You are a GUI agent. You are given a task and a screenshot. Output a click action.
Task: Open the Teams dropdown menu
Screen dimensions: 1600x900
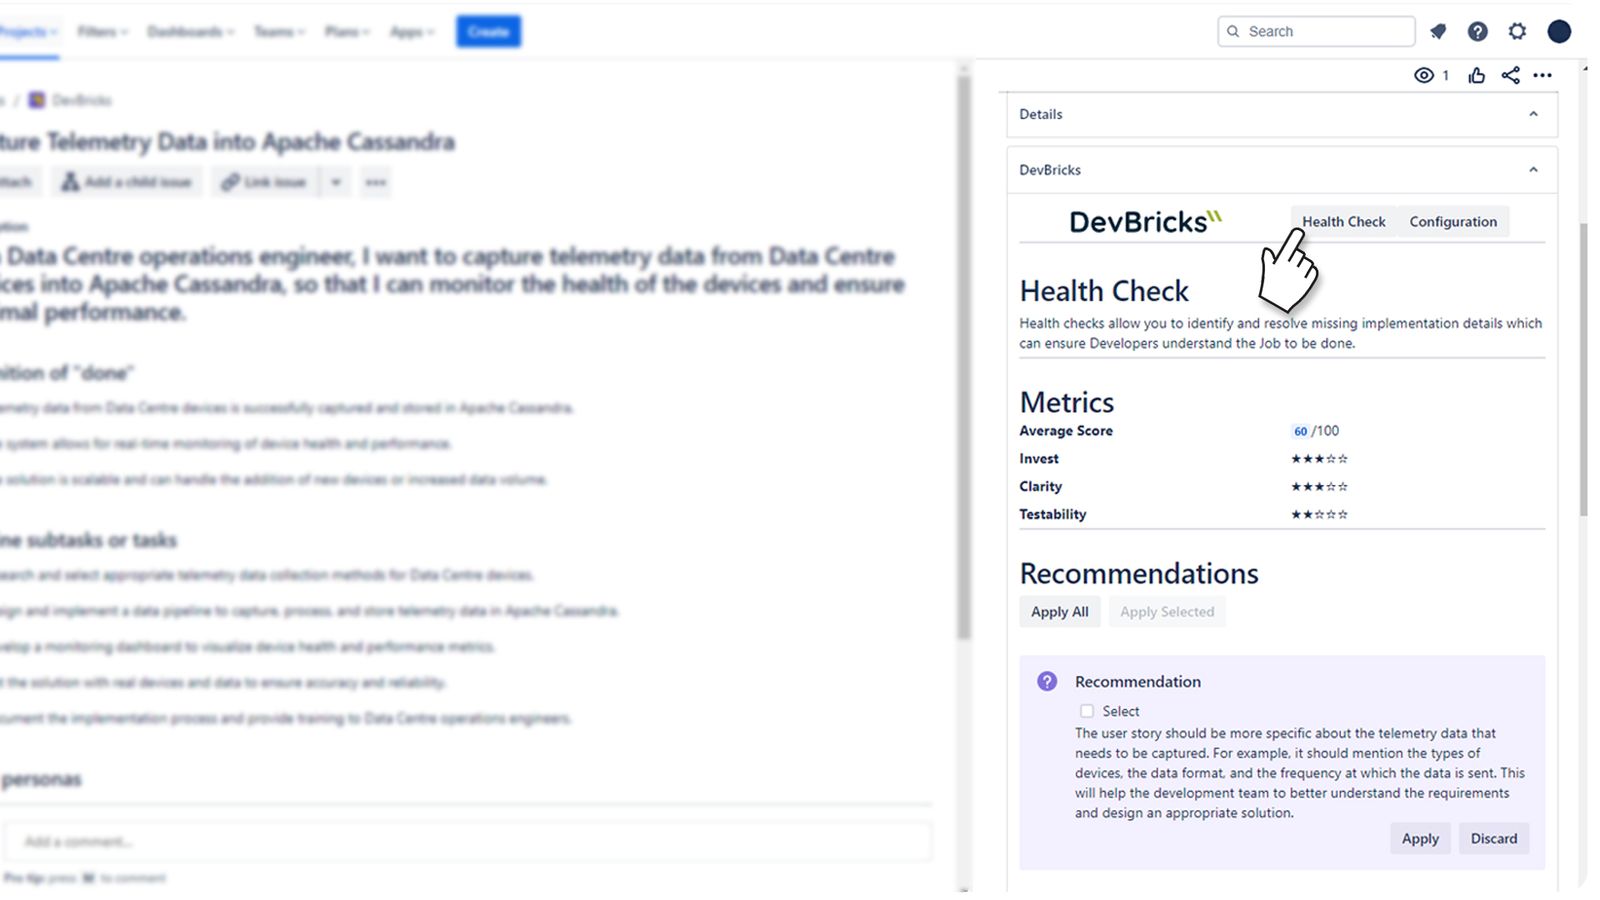click(279, 32)
